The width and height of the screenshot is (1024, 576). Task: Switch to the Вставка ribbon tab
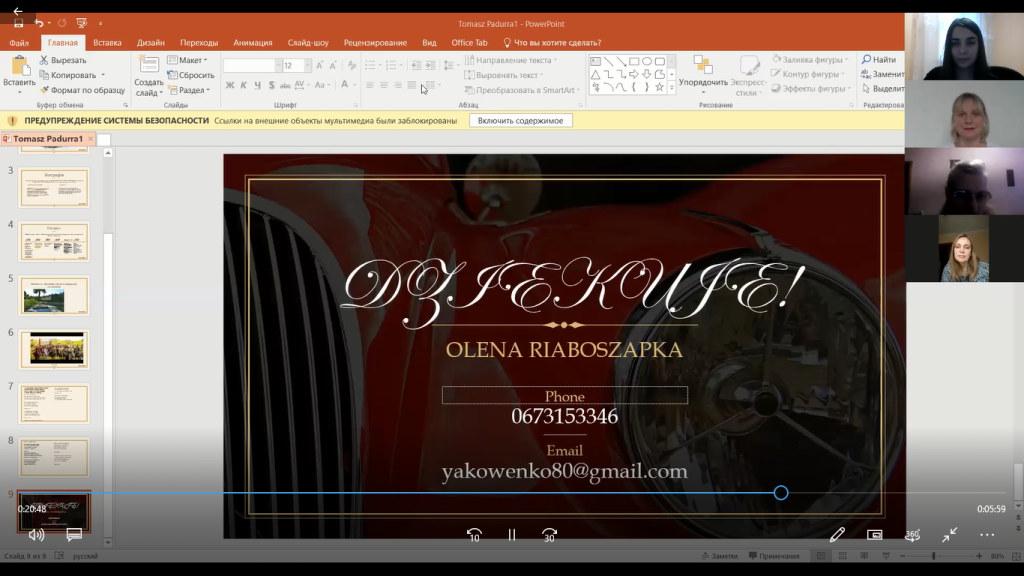107,42
